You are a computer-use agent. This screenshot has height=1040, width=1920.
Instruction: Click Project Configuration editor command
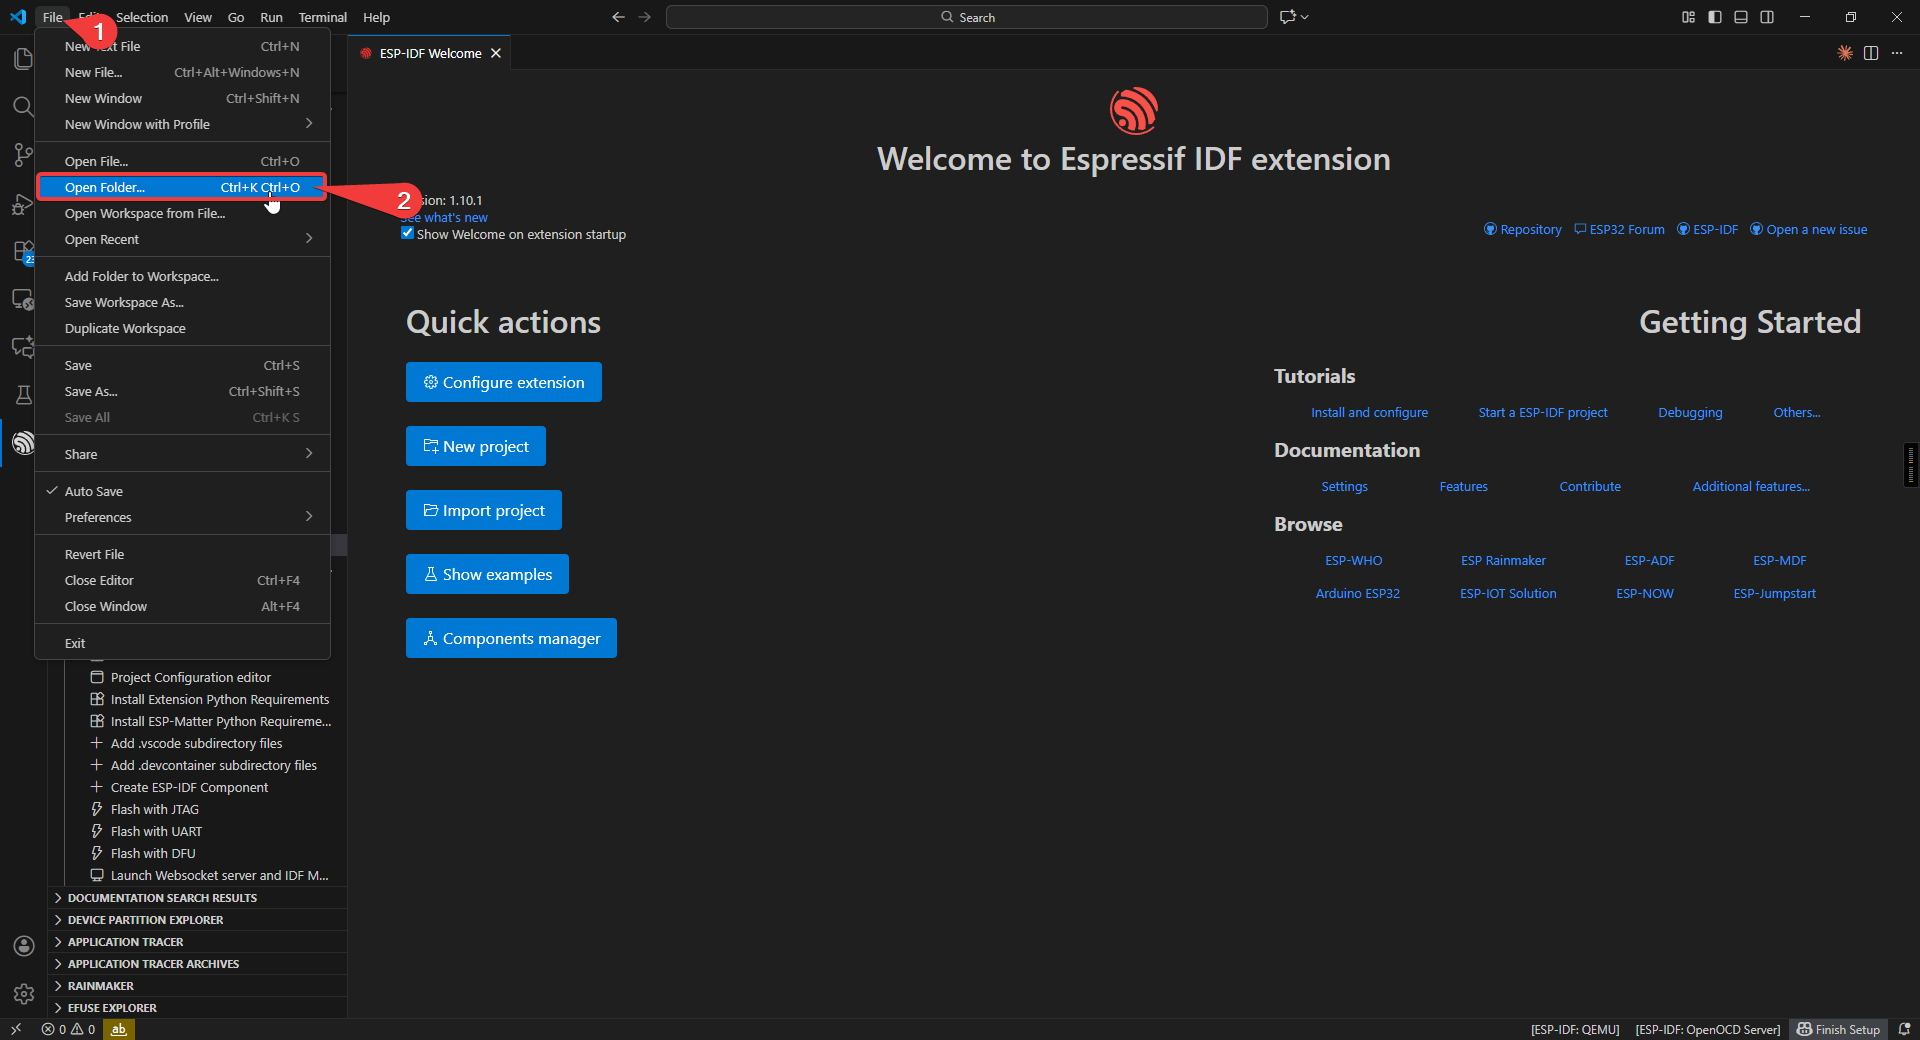[x=190, y=677]
